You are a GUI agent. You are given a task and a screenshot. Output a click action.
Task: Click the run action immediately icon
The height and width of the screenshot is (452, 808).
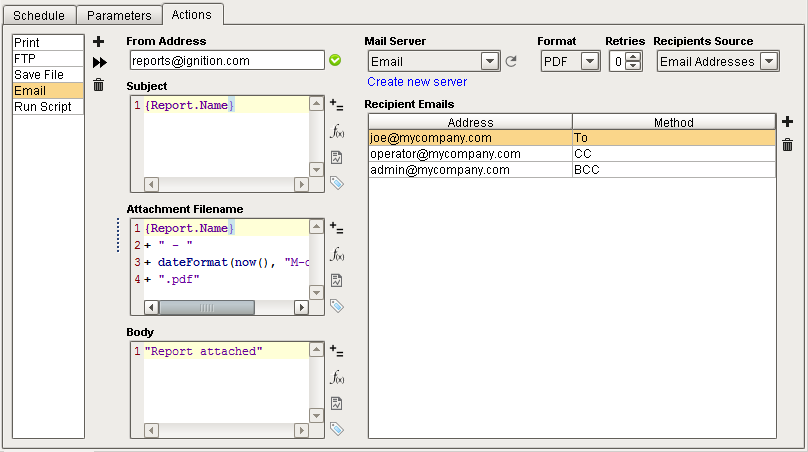coord(98,63)
